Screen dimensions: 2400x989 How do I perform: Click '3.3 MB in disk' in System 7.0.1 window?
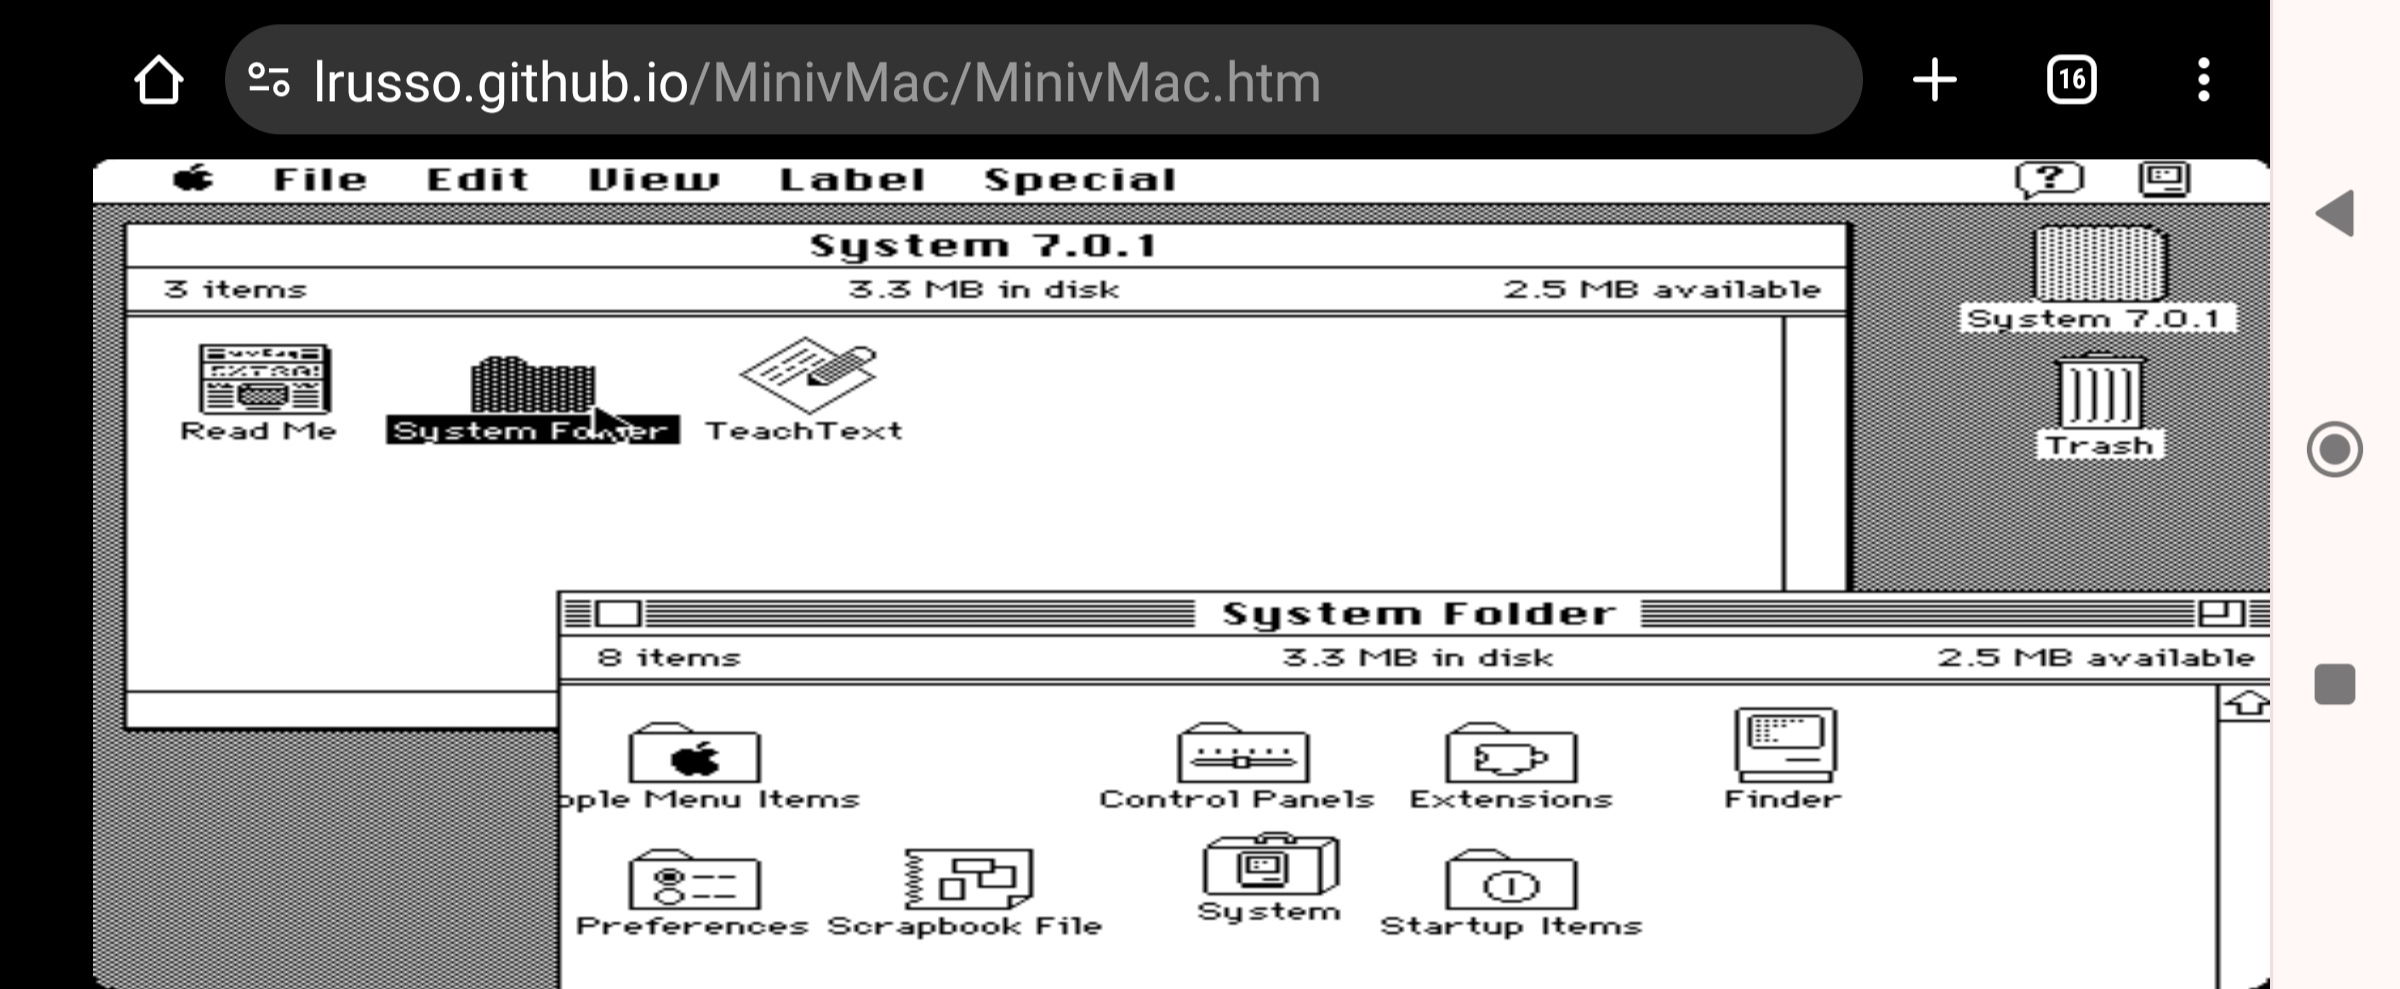[984, 289]
